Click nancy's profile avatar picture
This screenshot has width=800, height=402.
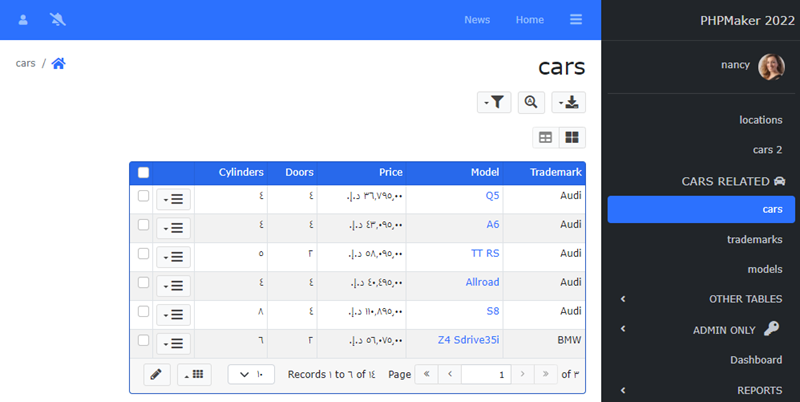coord(771,67)
